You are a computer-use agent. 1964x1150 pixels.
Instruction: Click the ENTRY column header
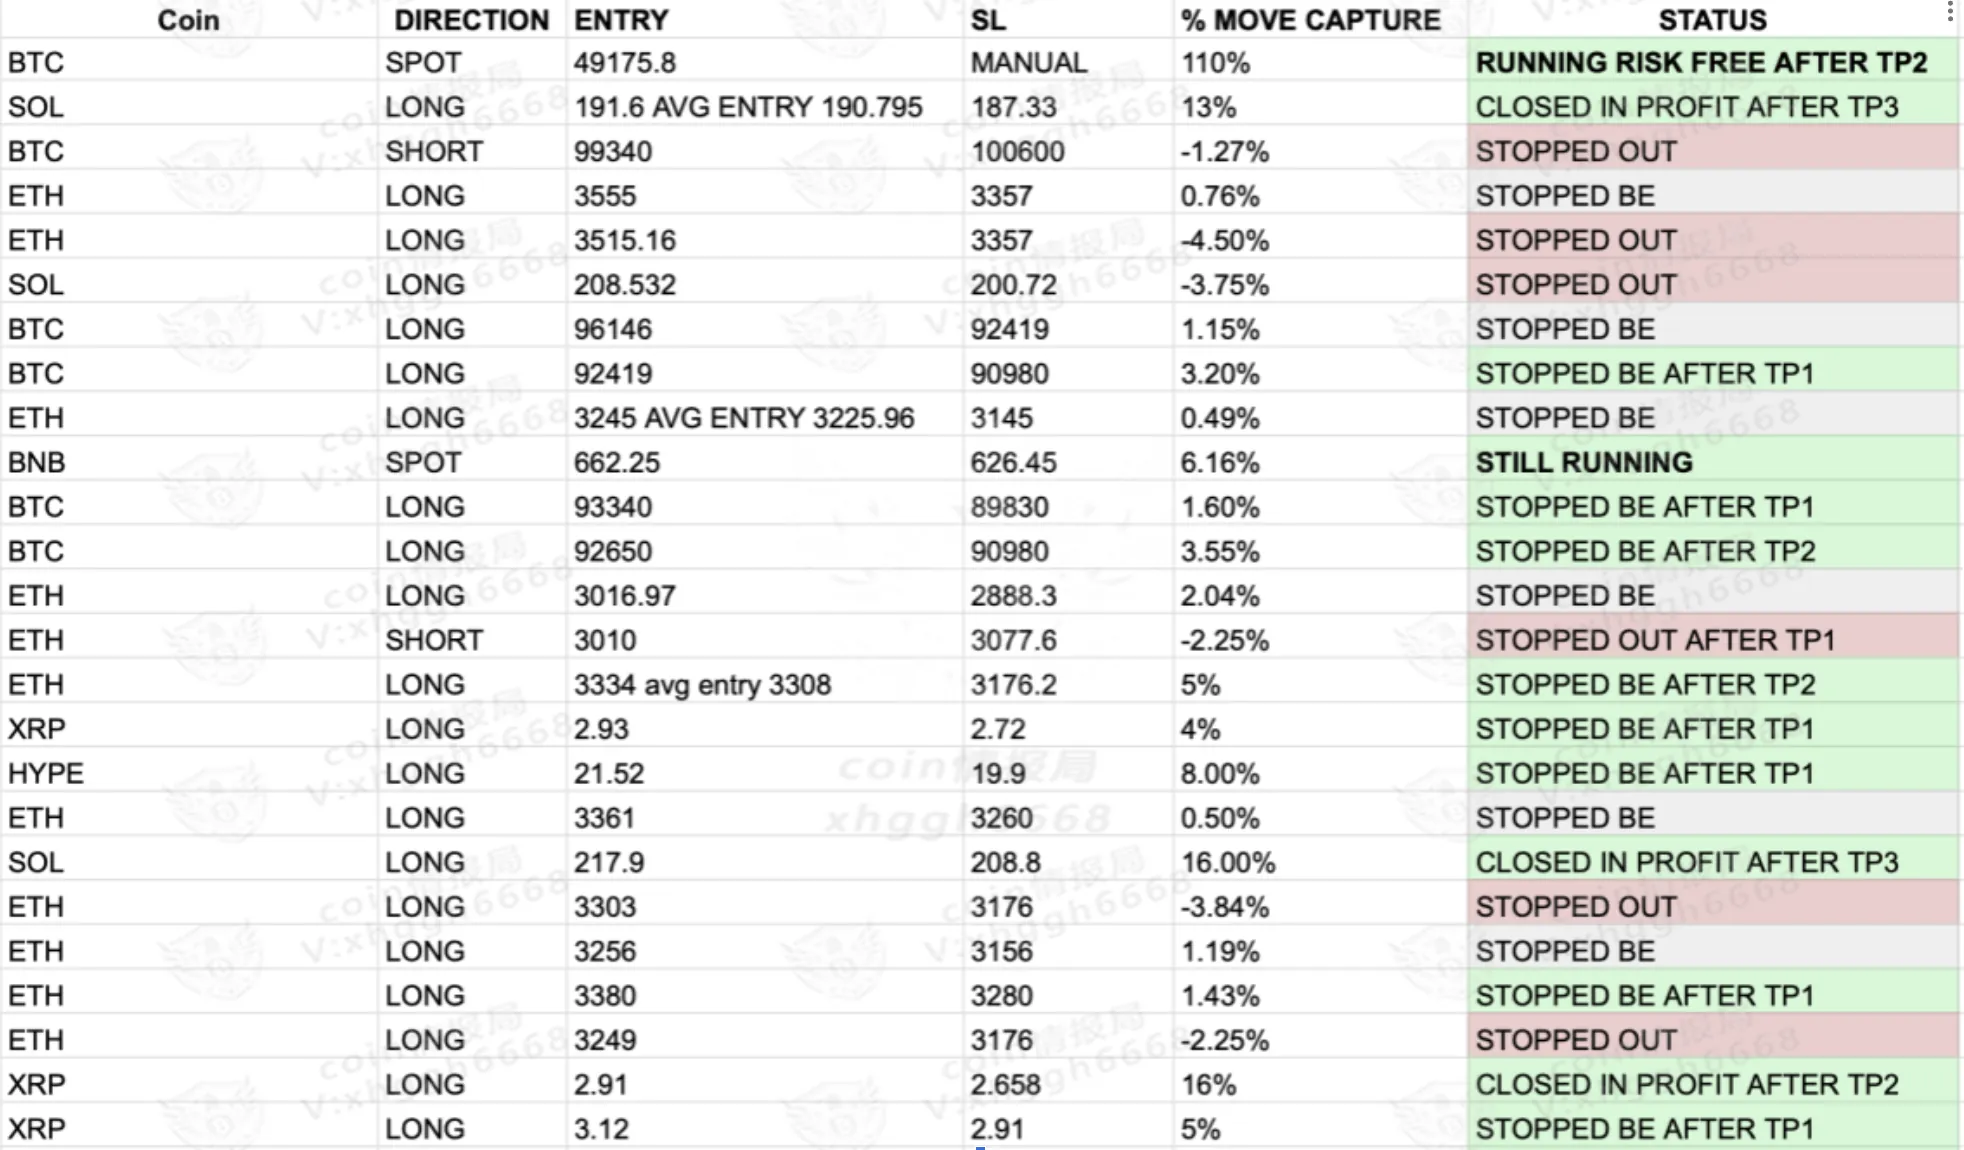621,20
